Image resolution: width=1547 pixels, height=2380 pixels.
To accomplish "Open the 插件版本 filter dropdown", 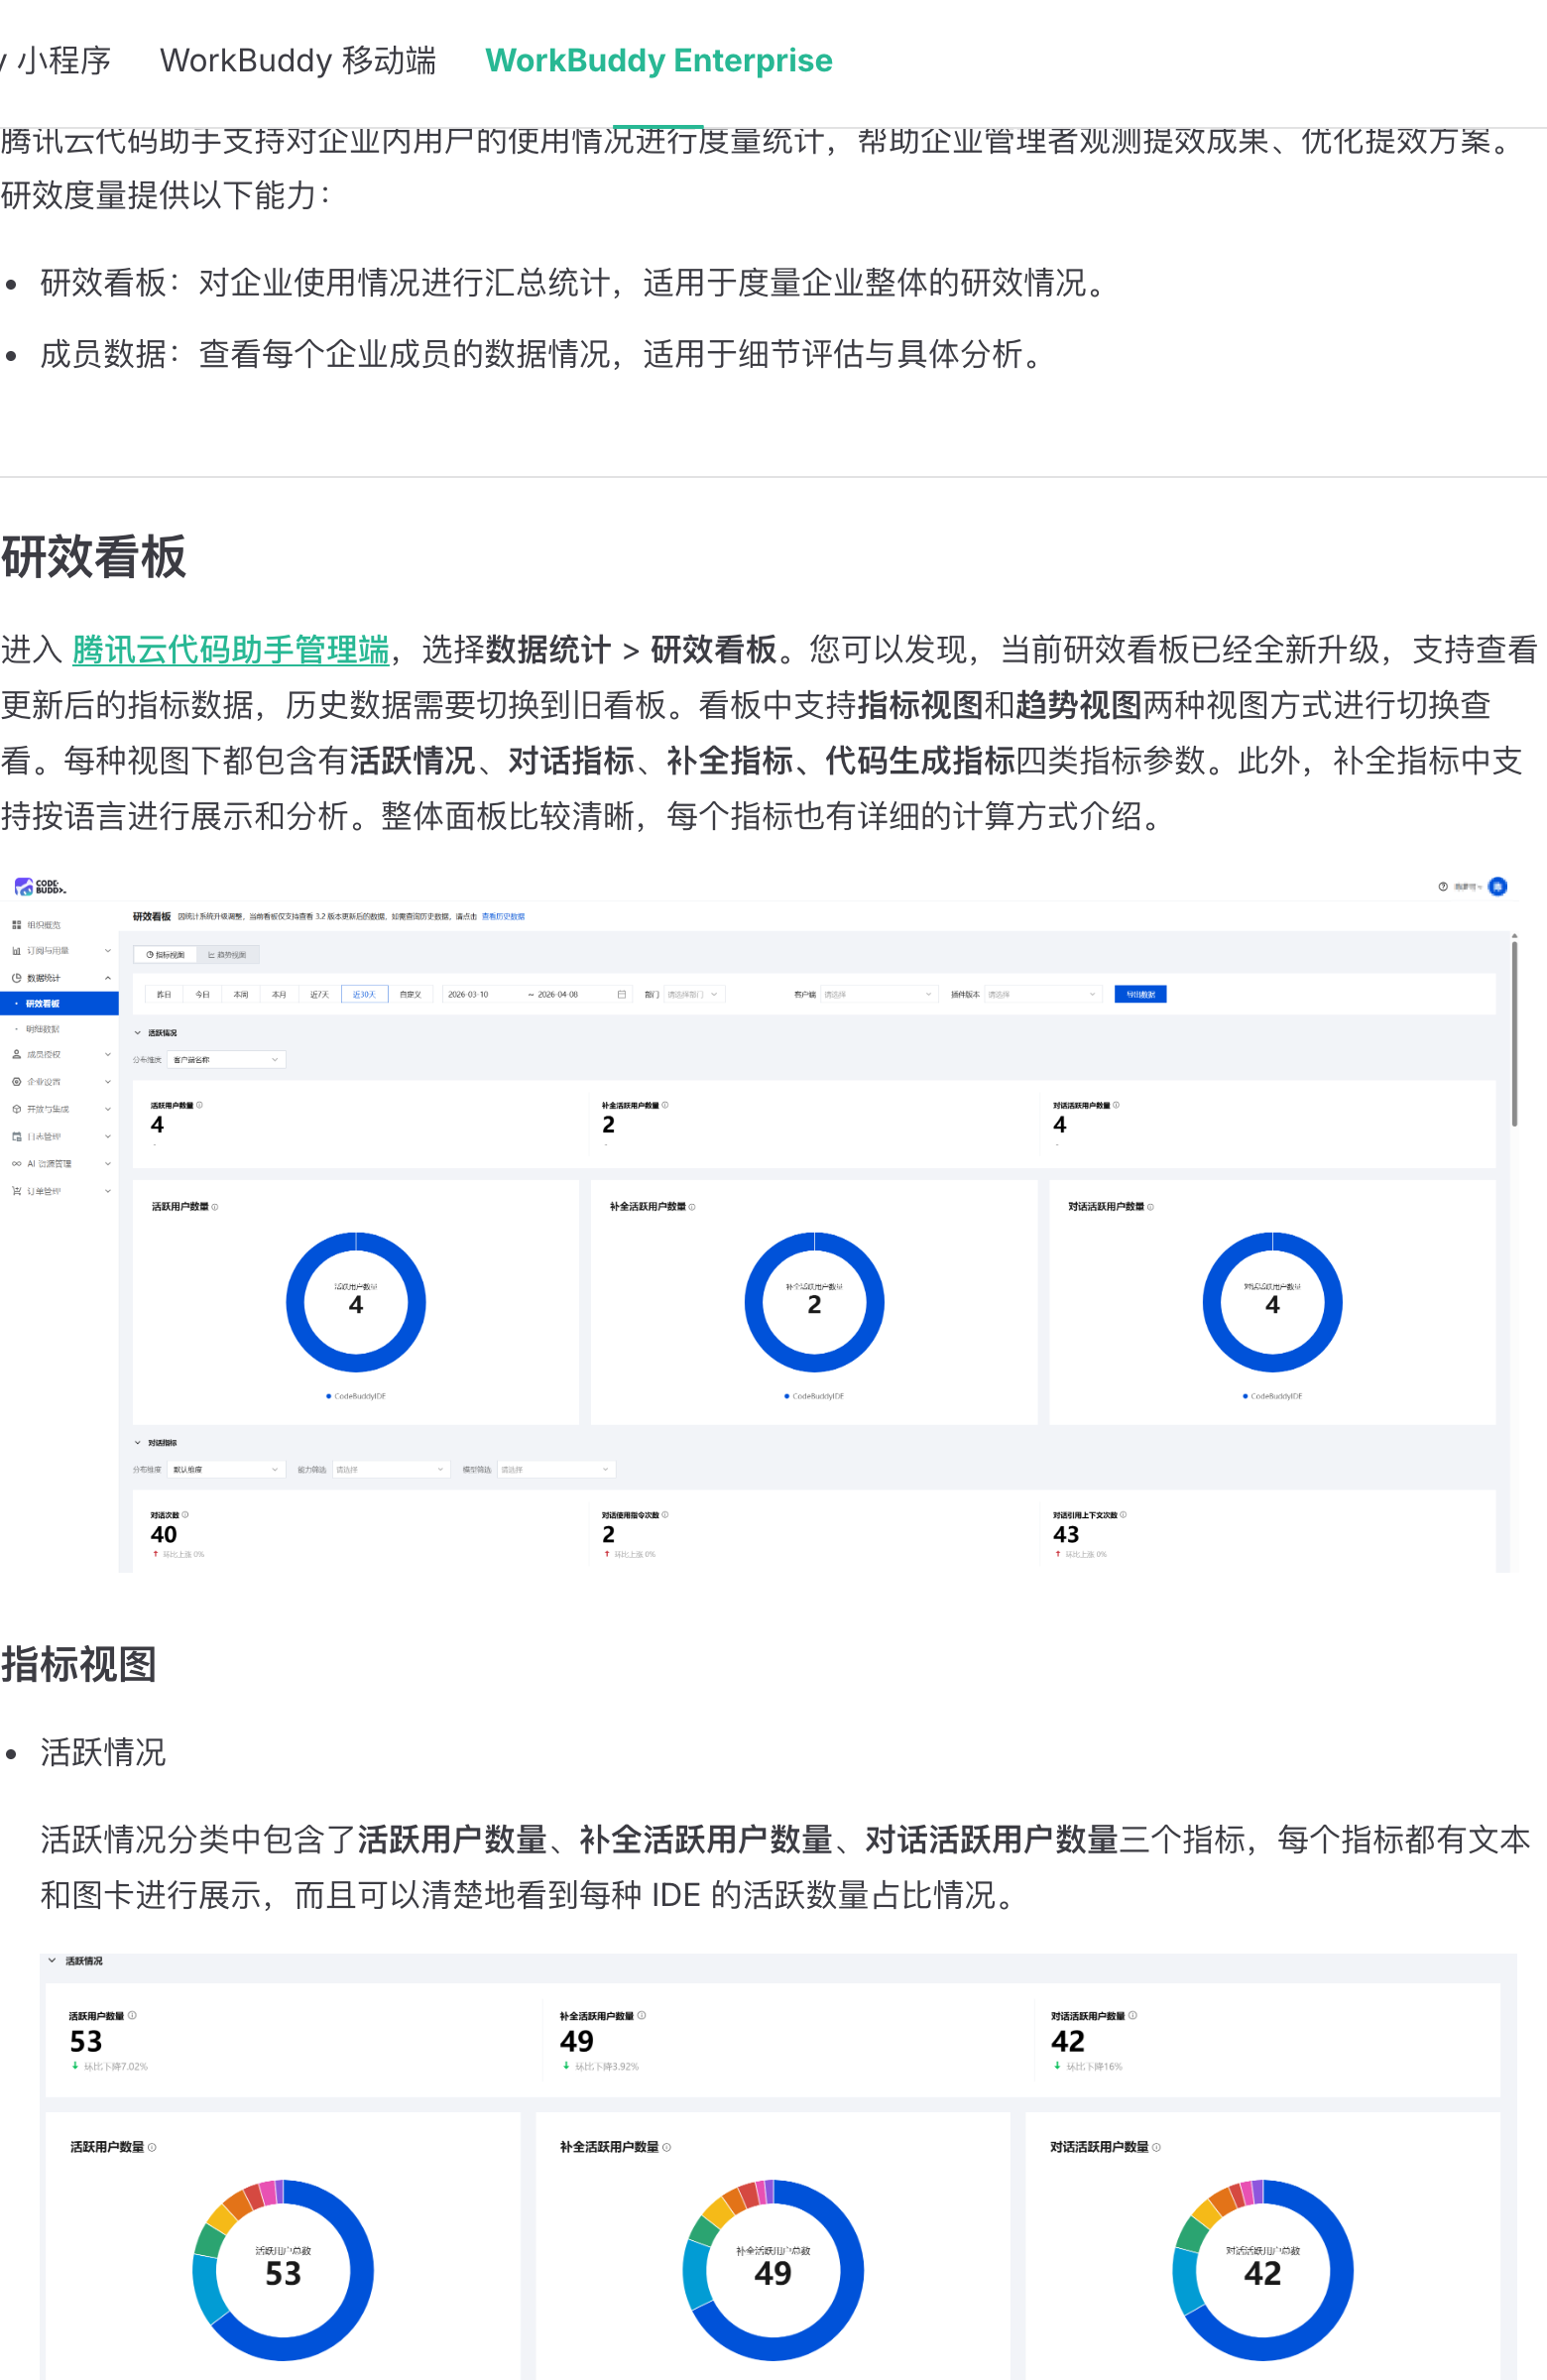I will pyautogui.click(x=1043, y=994).
